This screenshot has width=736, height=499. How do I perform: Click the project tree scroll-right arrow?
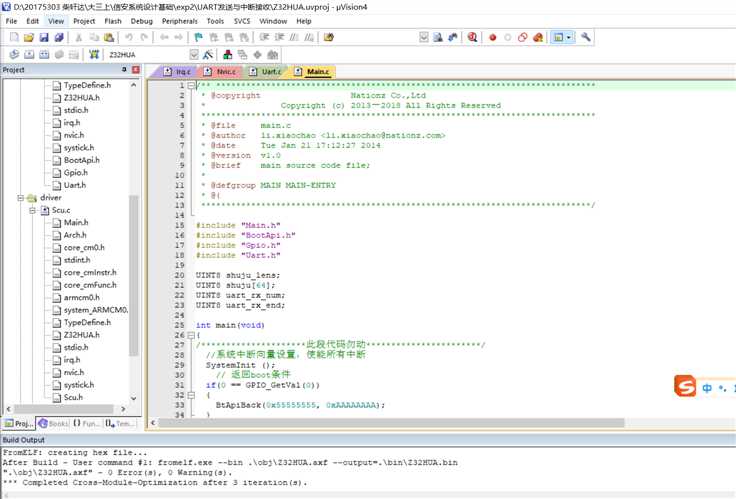click(x=123, y=409)
